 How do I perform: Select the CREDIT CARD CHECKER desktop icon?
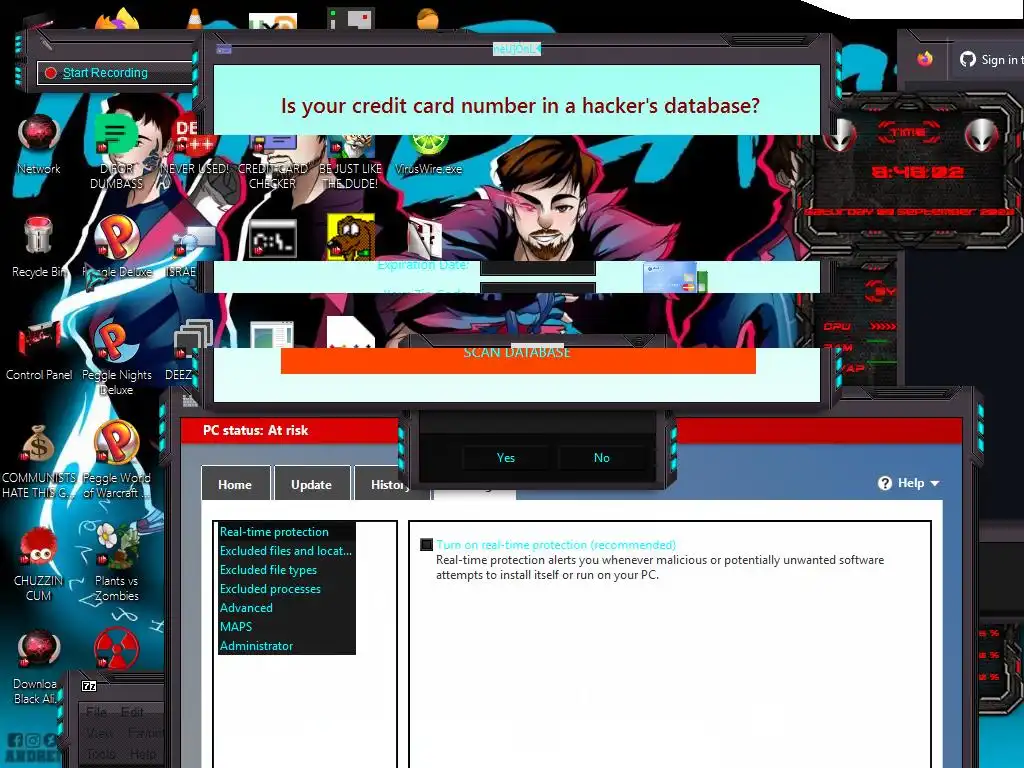pos(272,163)
